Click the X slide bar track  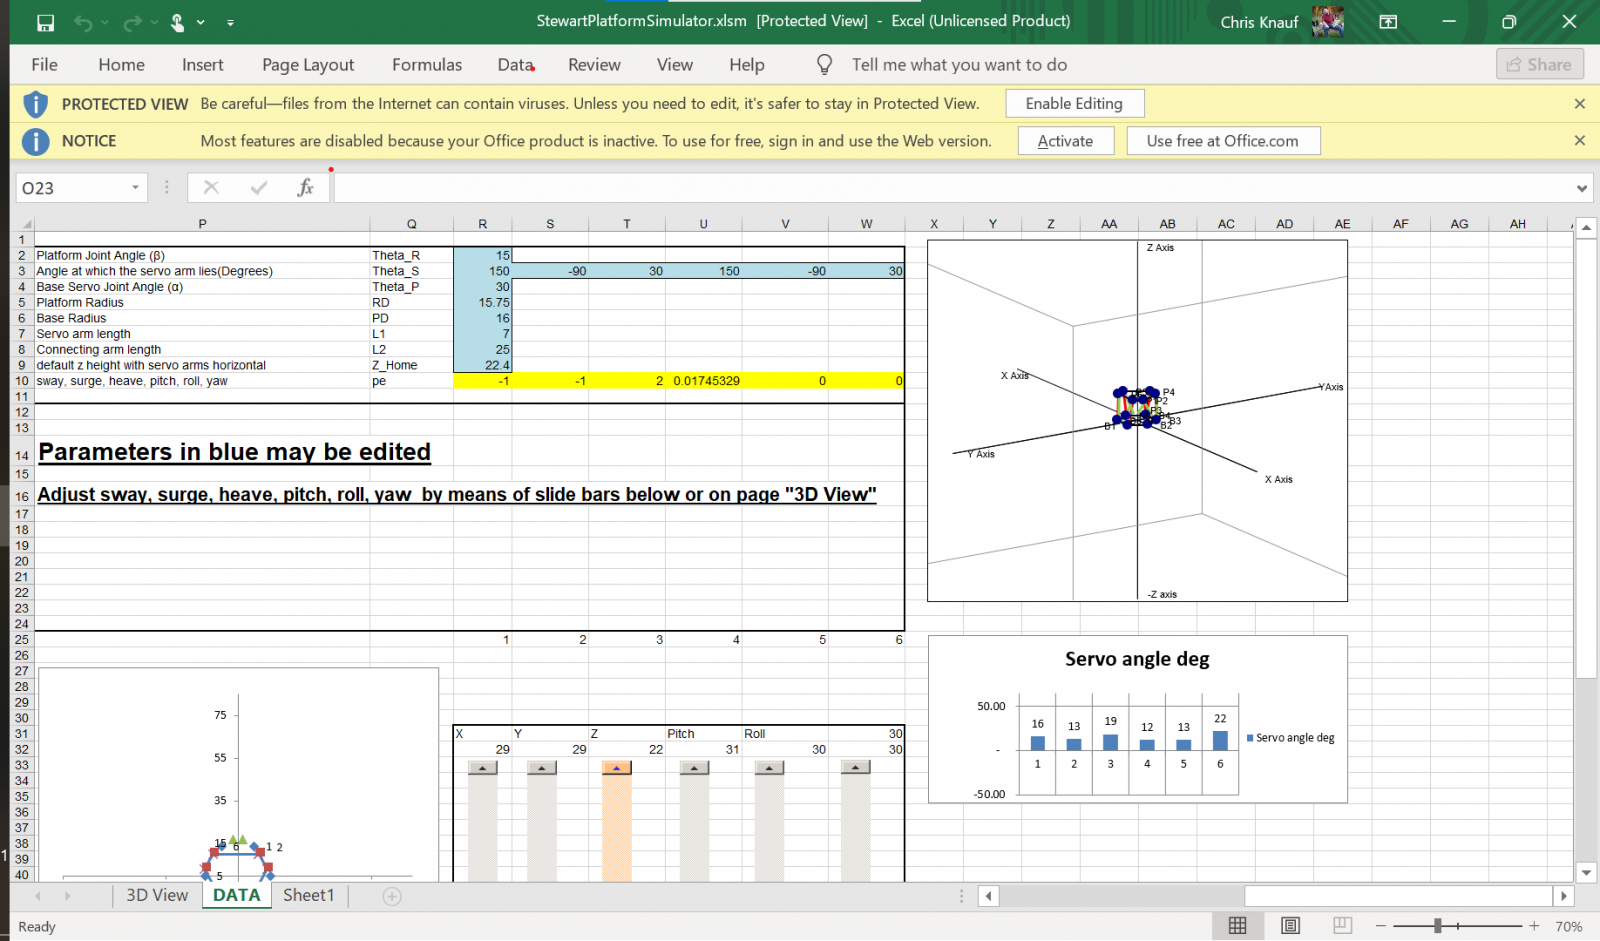482,828
